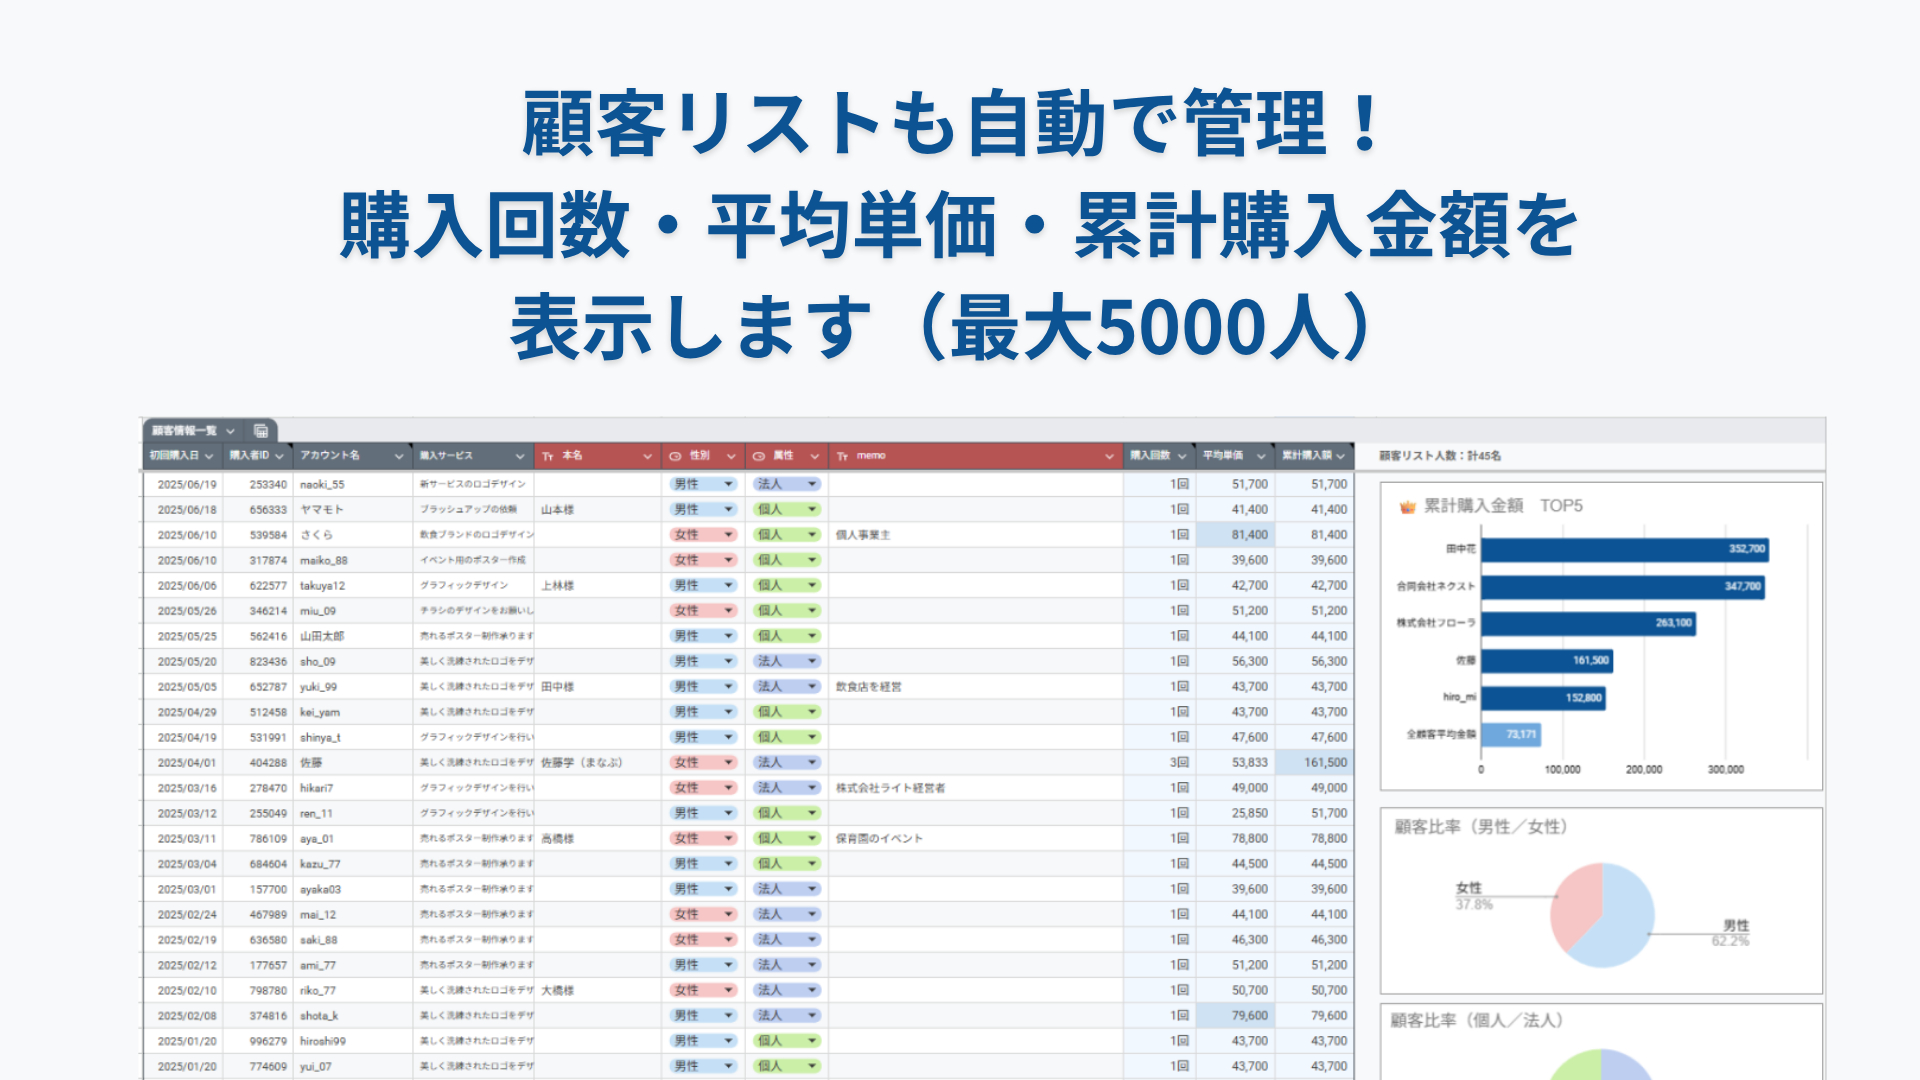Open the memo column filter arrow
The height and width of the screenshot is (1080, 1920).
tap(1109, 456)
